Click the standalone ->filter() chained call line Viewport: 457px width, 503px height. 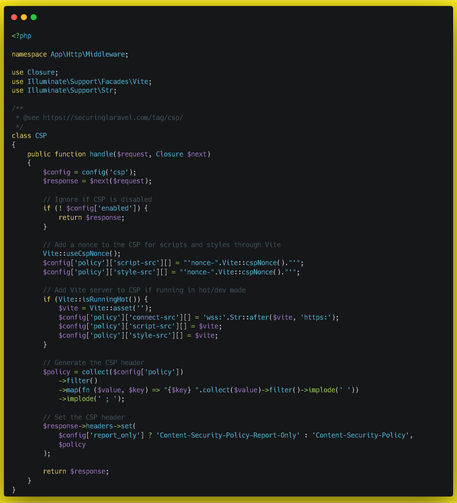(x=78, y=381)
